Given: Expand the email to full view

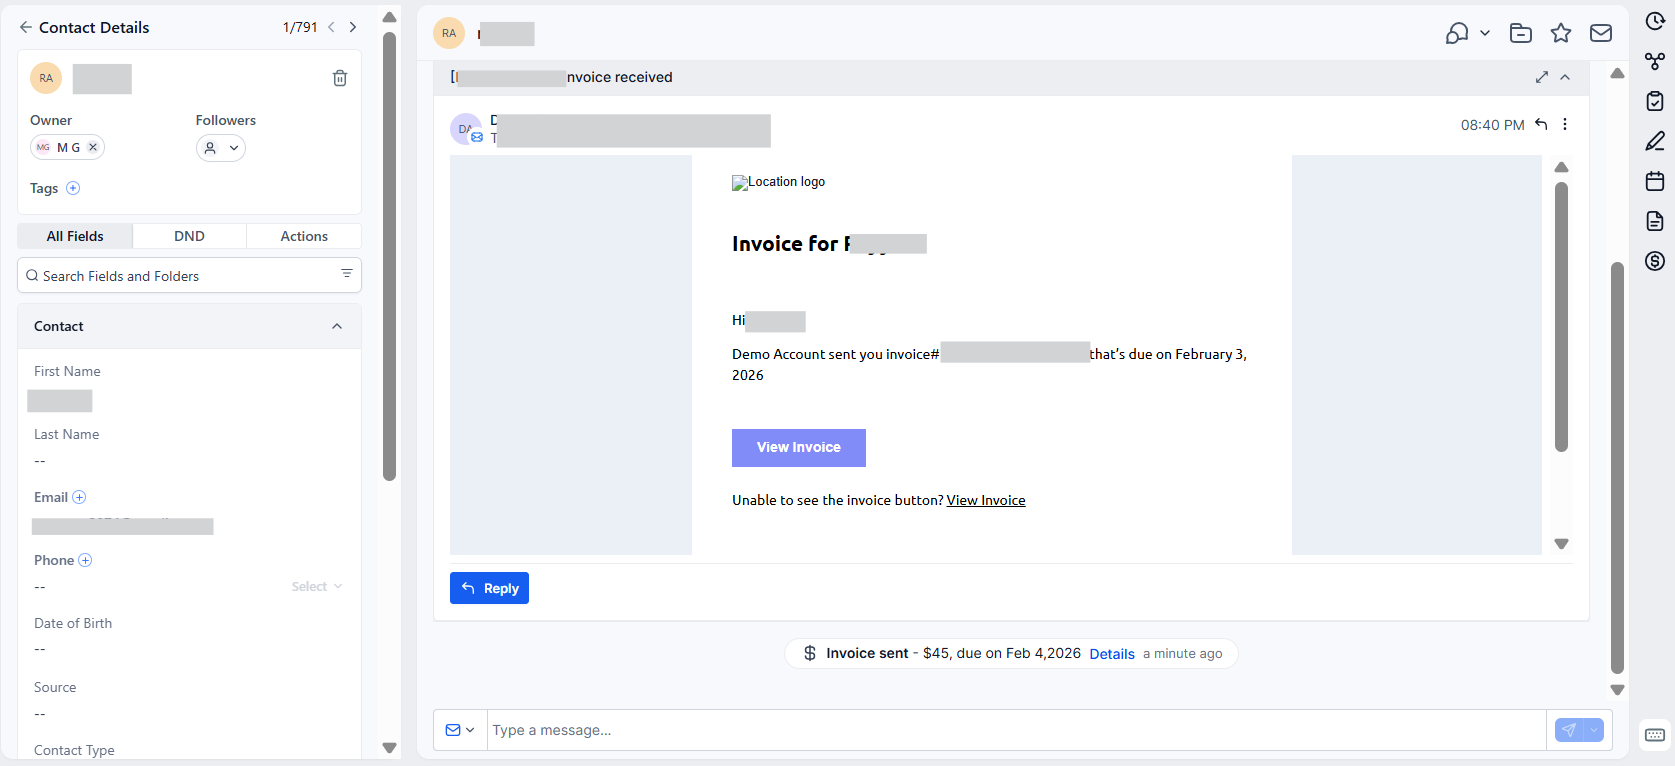Looking at the screenshot, I should [1542, 78].
